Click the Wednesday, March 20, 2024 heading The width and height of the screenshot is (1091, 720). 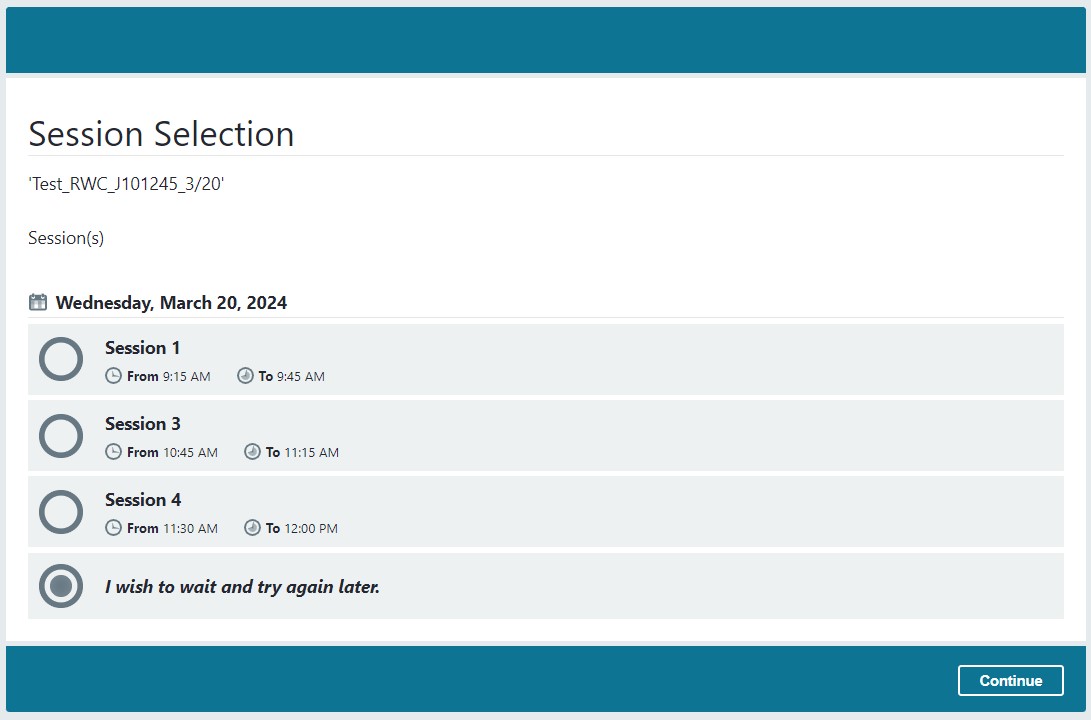point(171,302)
